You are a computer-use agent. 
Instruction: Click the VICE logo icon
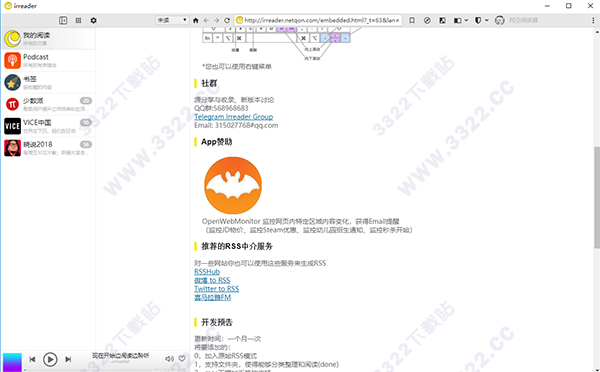[x=12, y=126]
